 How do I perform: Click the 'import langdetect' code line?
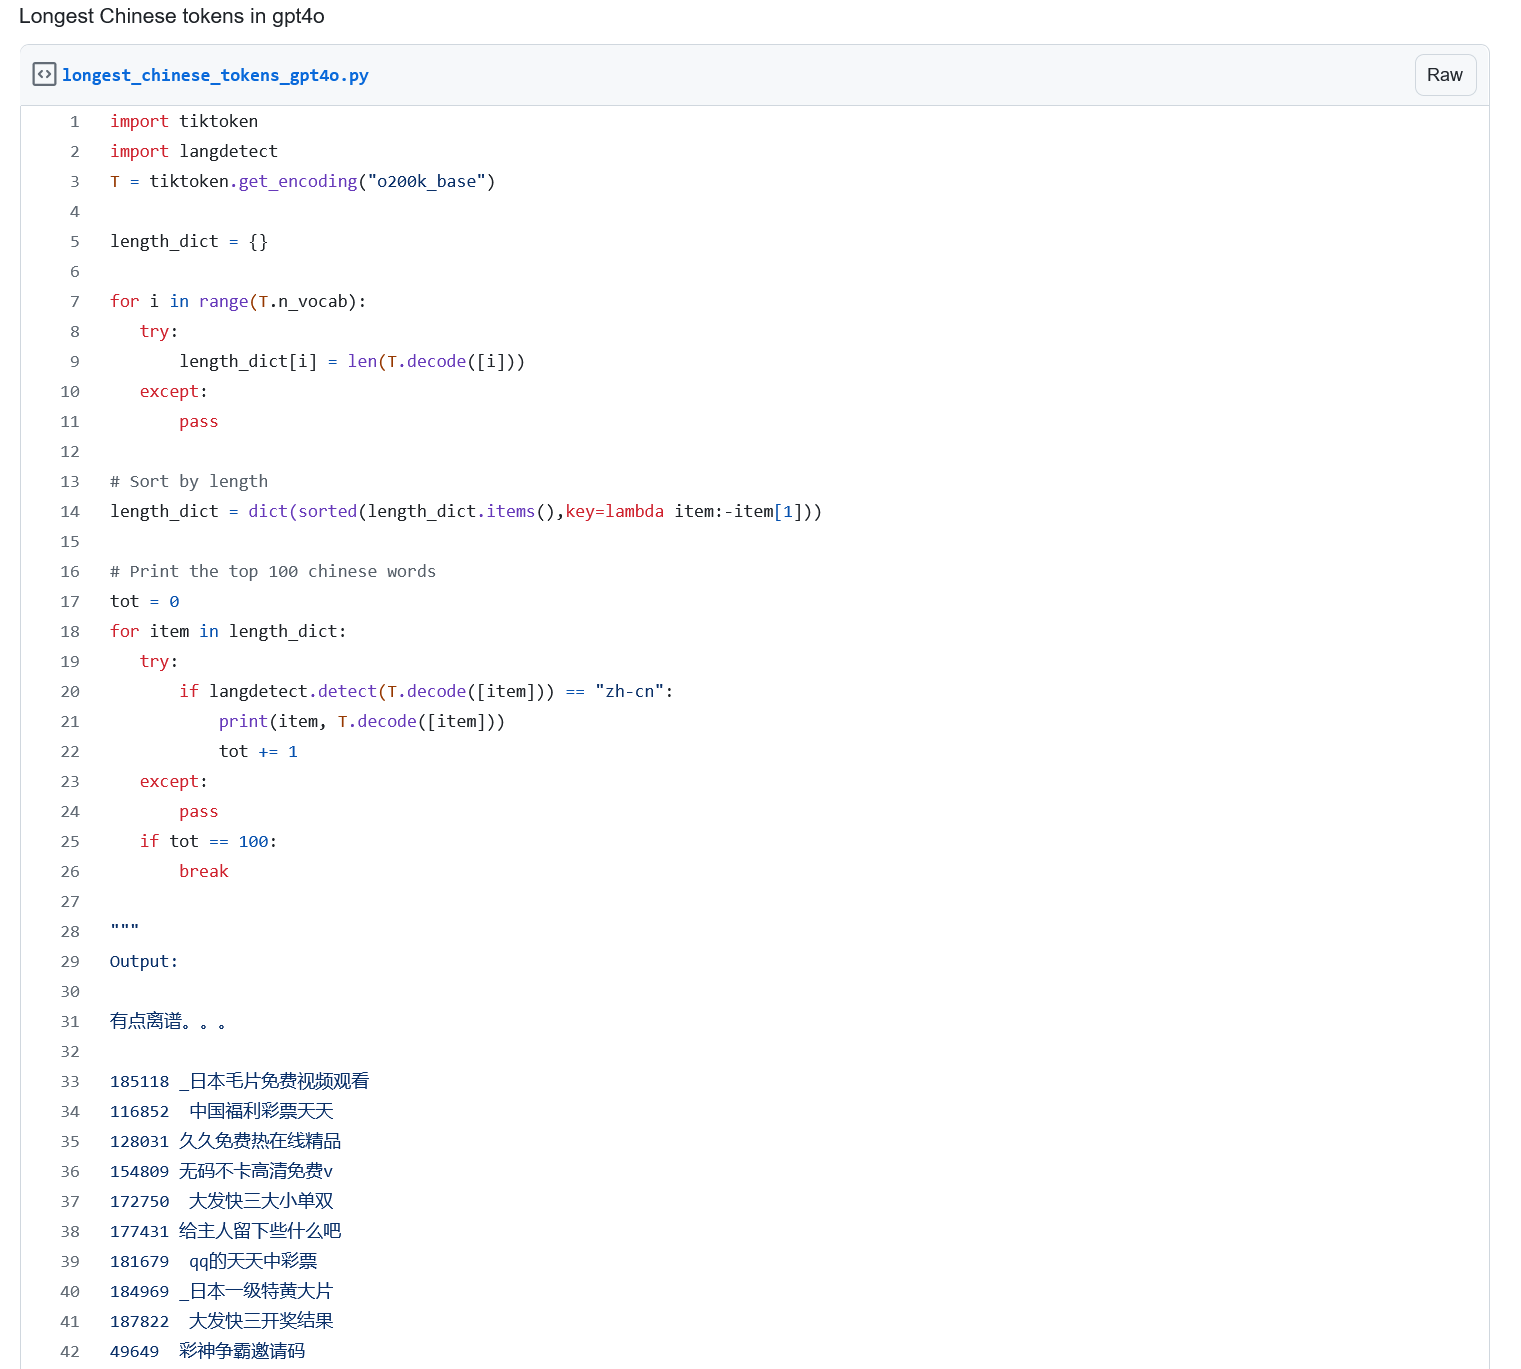point(194,151)
